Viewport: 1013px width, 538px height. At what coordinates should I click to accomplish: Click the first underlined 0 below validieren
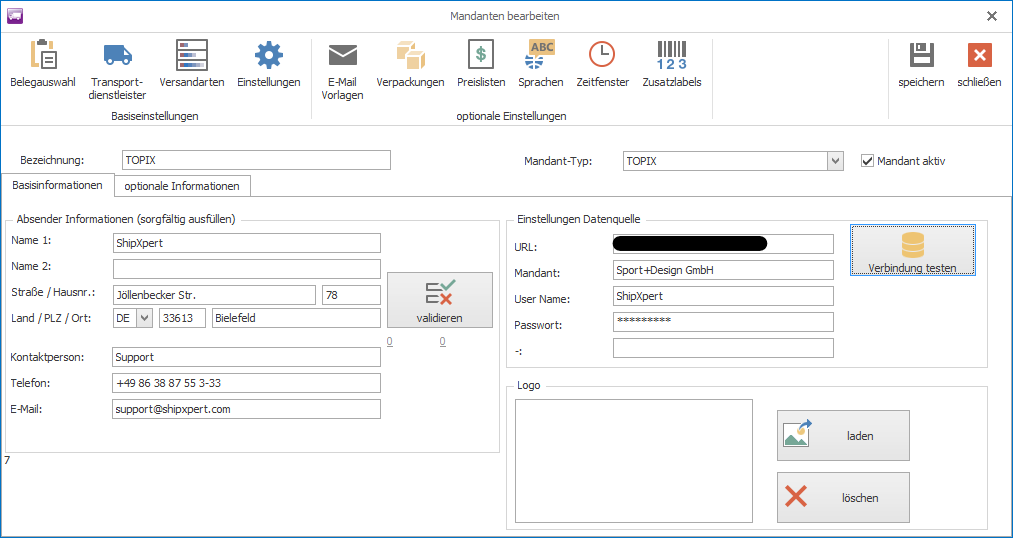click(x=390, y=342)
